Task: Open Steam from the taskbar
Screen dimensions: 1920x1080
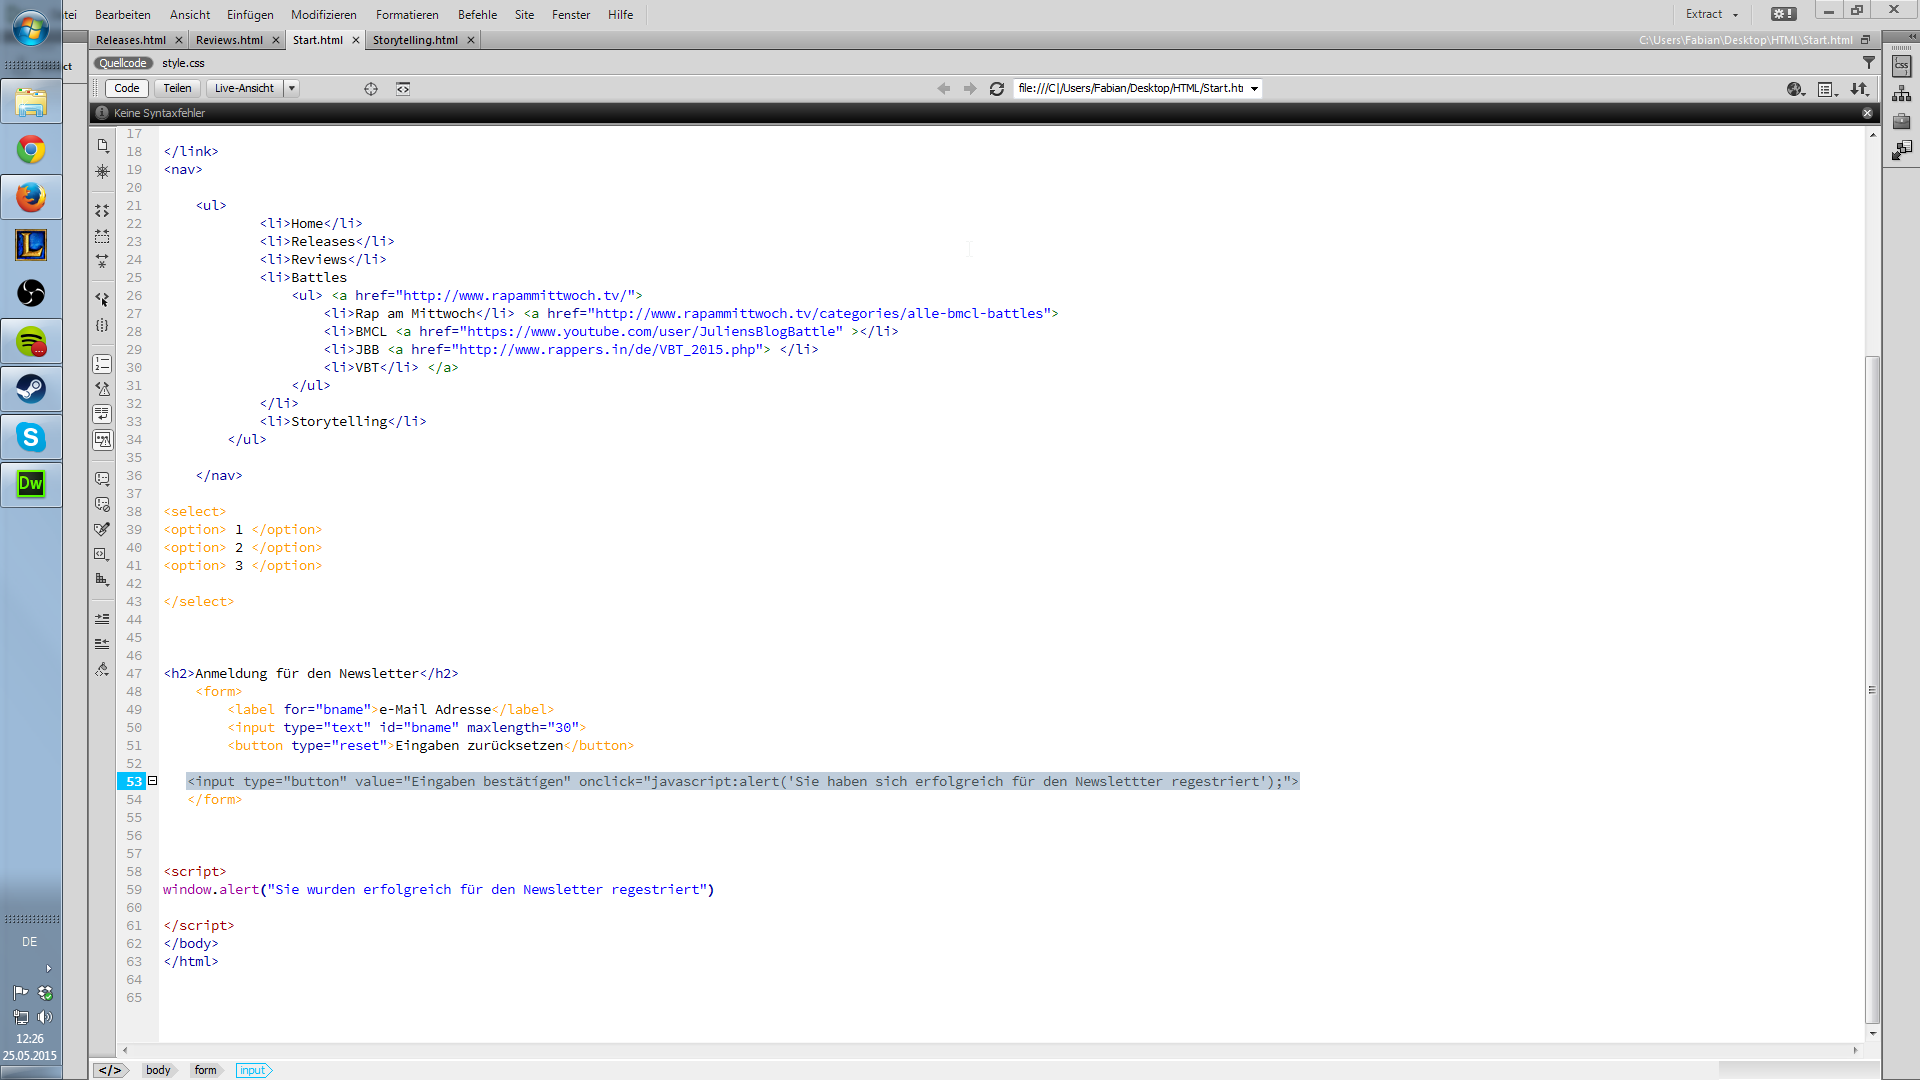Action: click(x=31, y=389)
